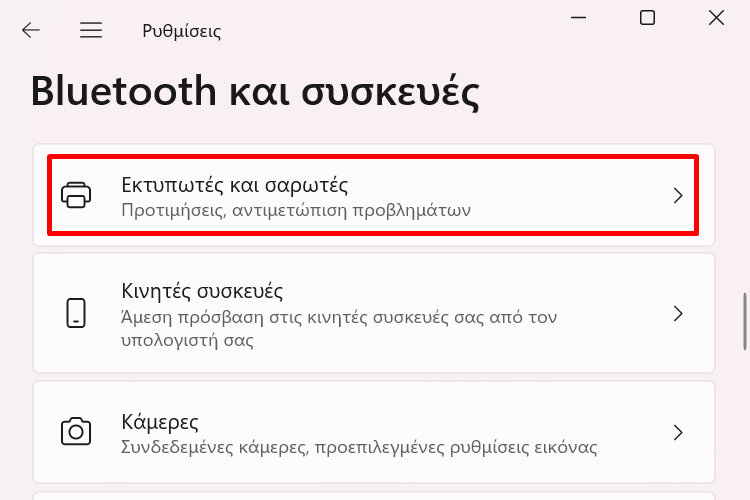Click the printer icon next to Εκτυπωτές και σαρωτές

[76, 195]
